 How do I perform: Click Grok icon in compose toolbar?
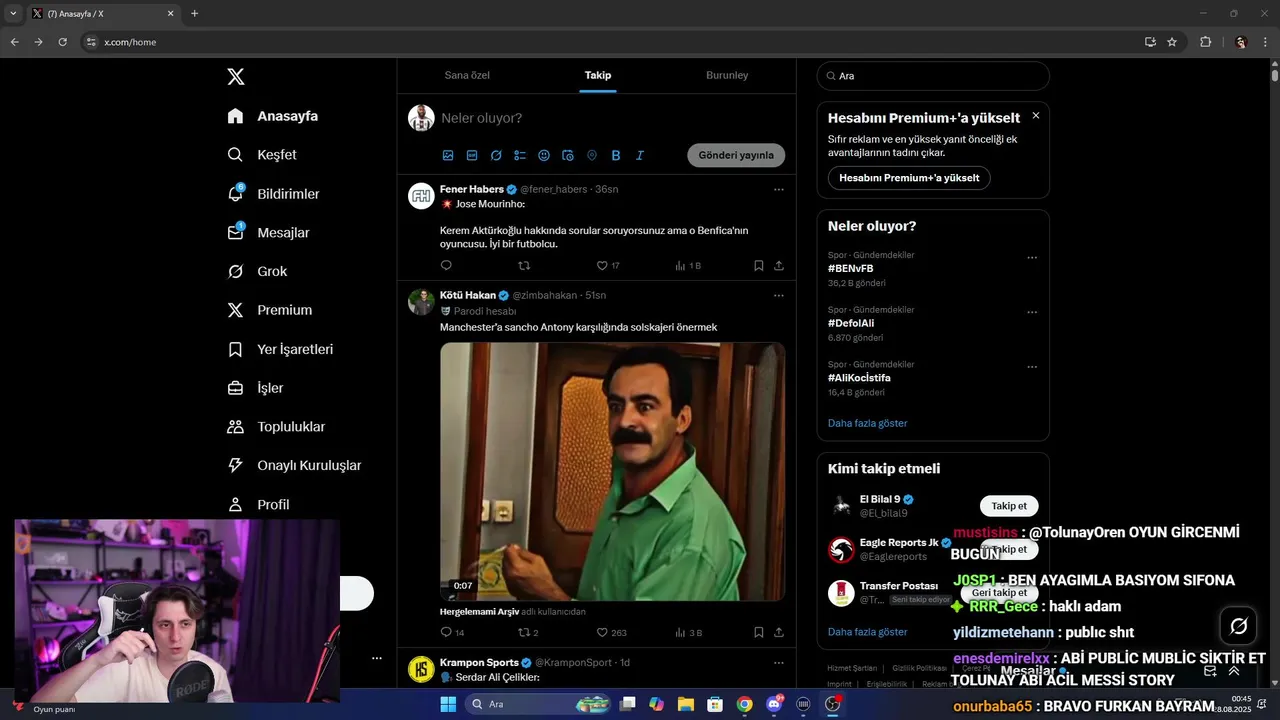pos(496,156)
